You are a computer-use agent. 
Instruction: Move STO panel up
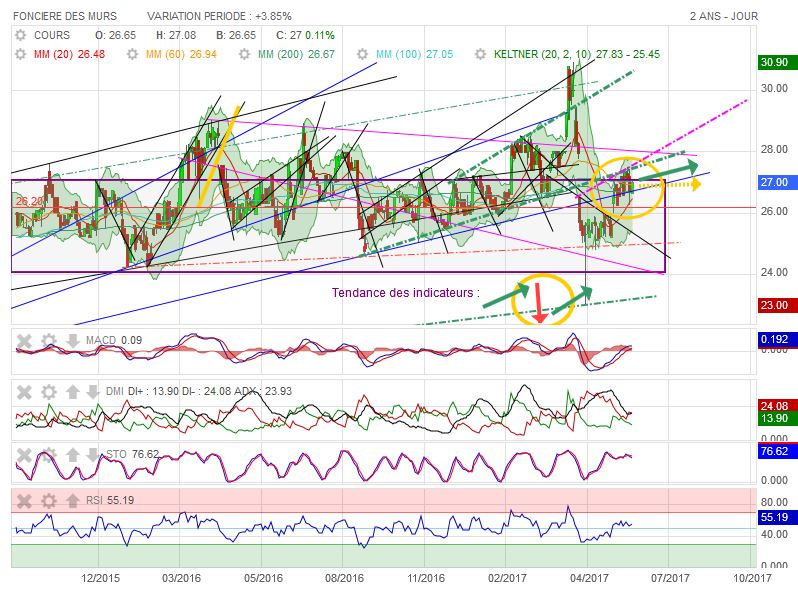click(x=73, y=455)
